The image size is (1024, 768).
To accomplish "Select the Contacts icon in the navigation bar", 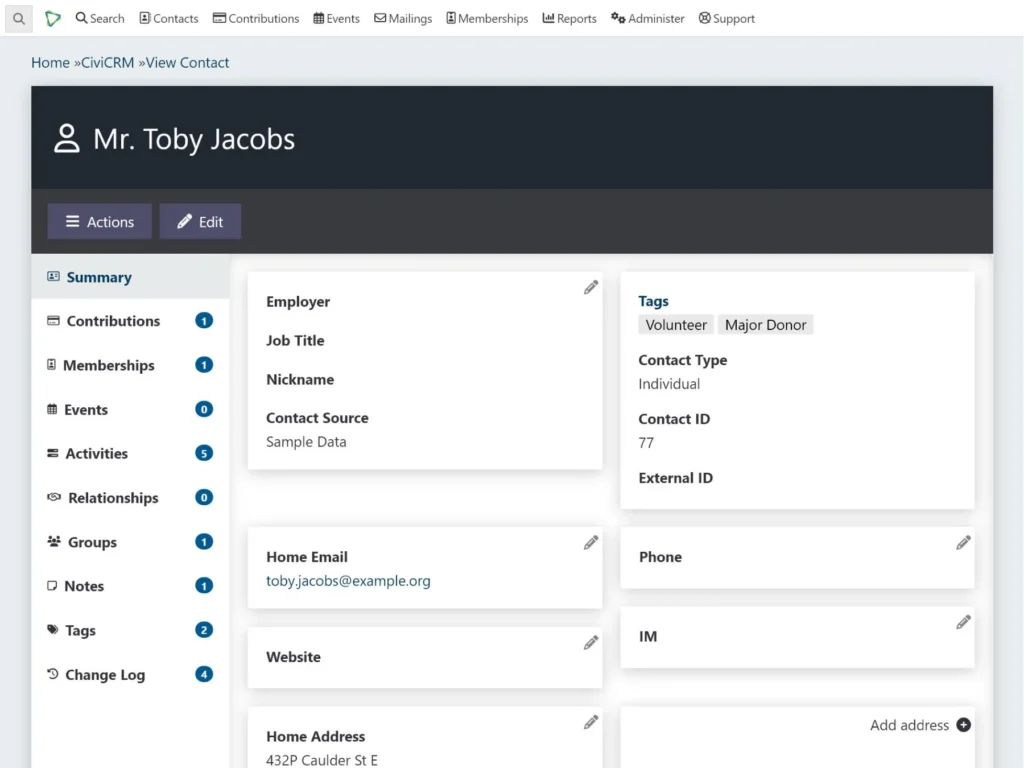I will tap(143, 18).
